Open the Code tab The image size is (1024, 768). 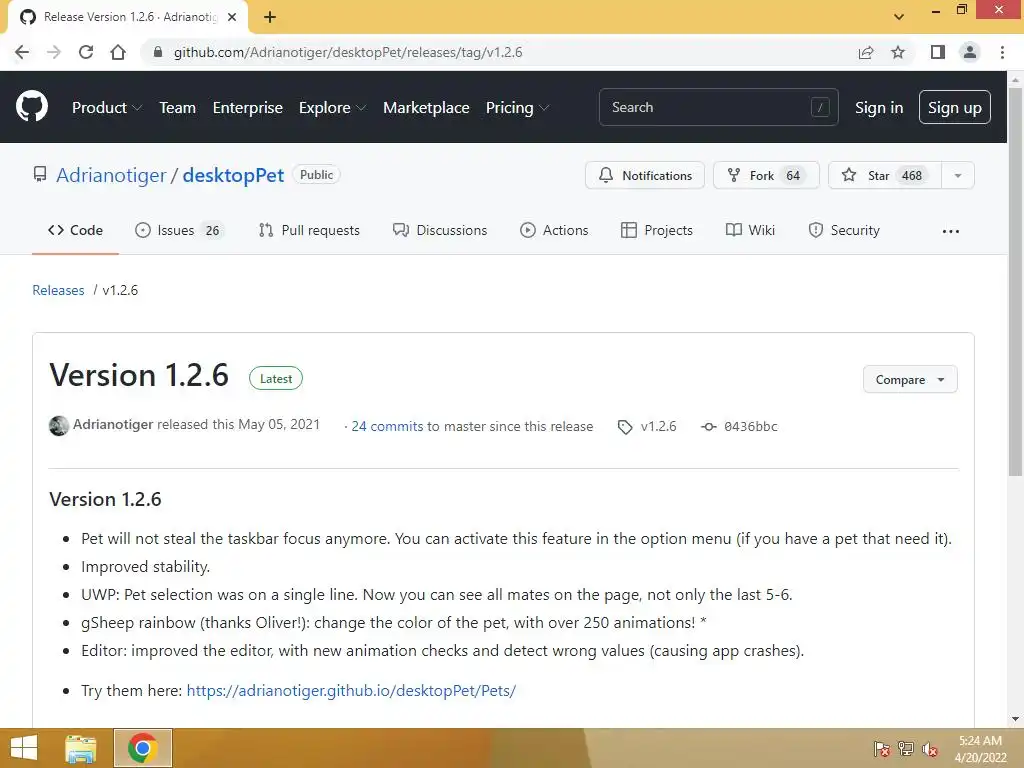(x=75, y=231)
